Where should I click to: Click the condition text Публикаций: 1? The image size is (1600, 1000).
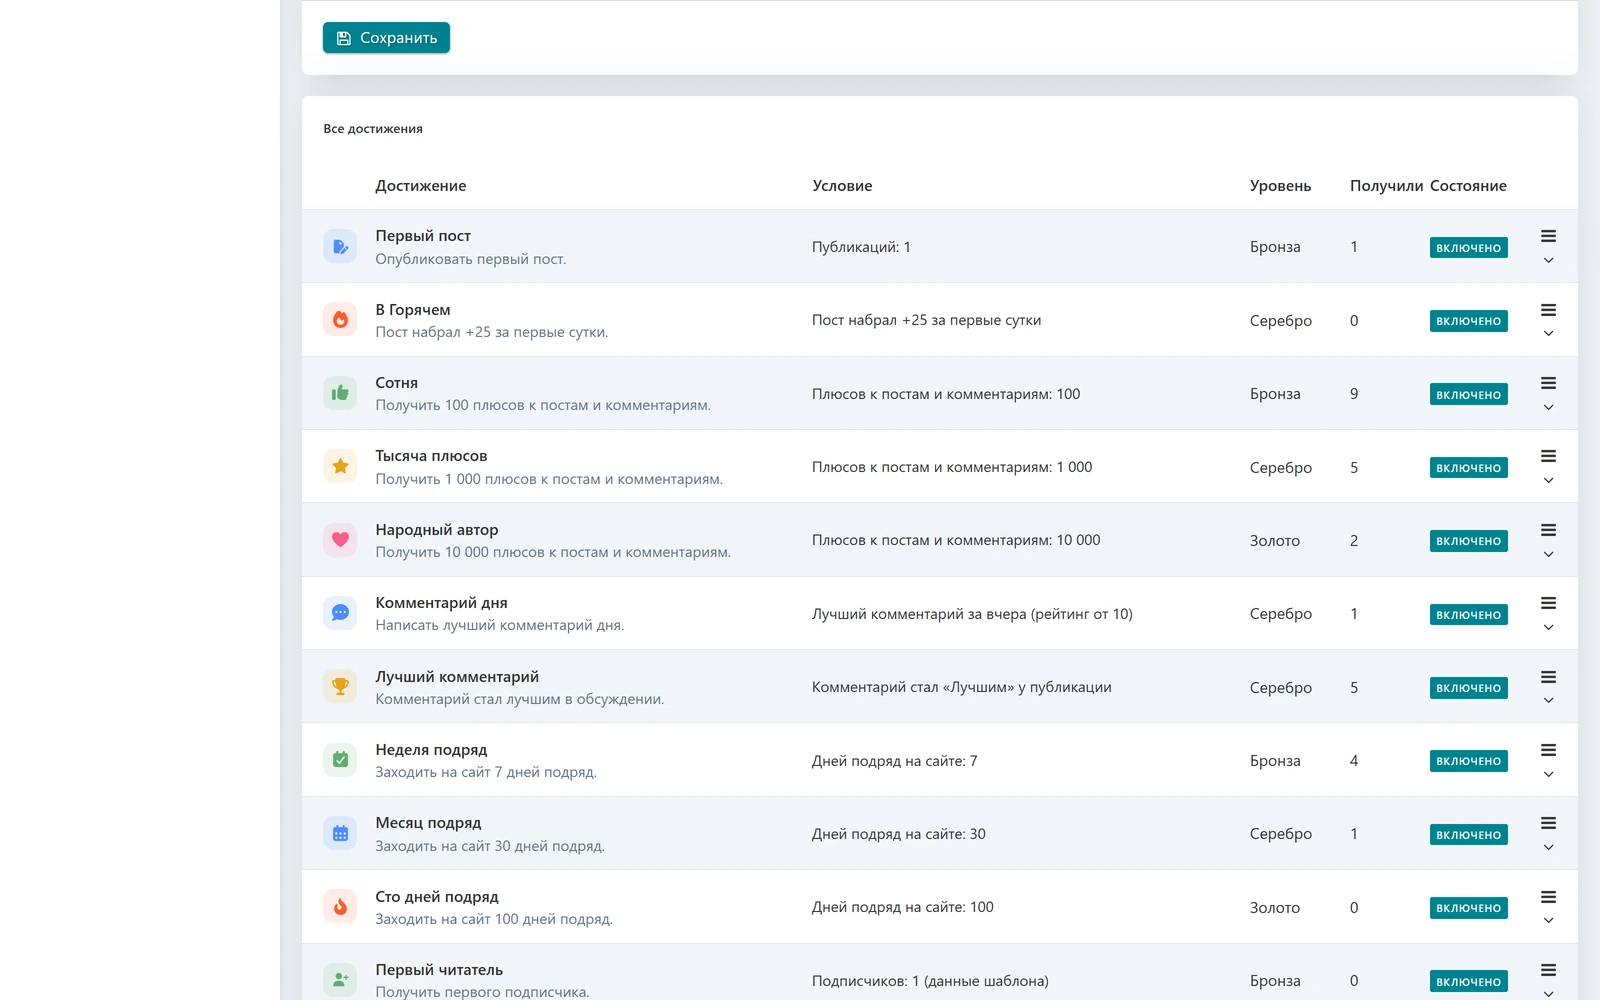[861, 247]
